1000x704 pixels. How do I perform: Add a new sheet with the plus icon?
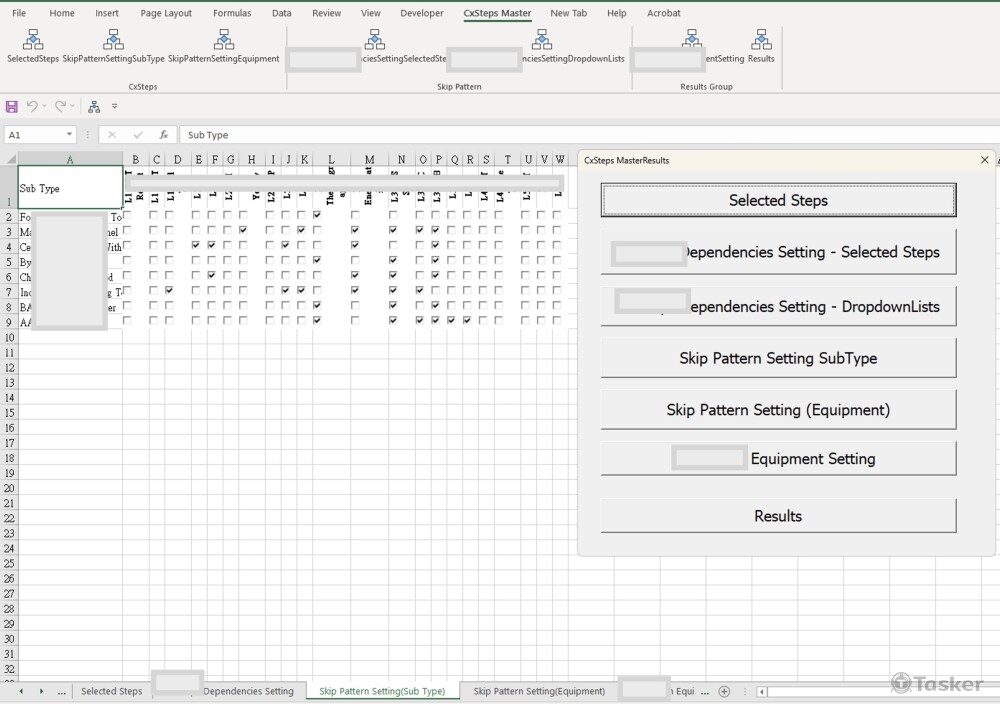point(725,691)
